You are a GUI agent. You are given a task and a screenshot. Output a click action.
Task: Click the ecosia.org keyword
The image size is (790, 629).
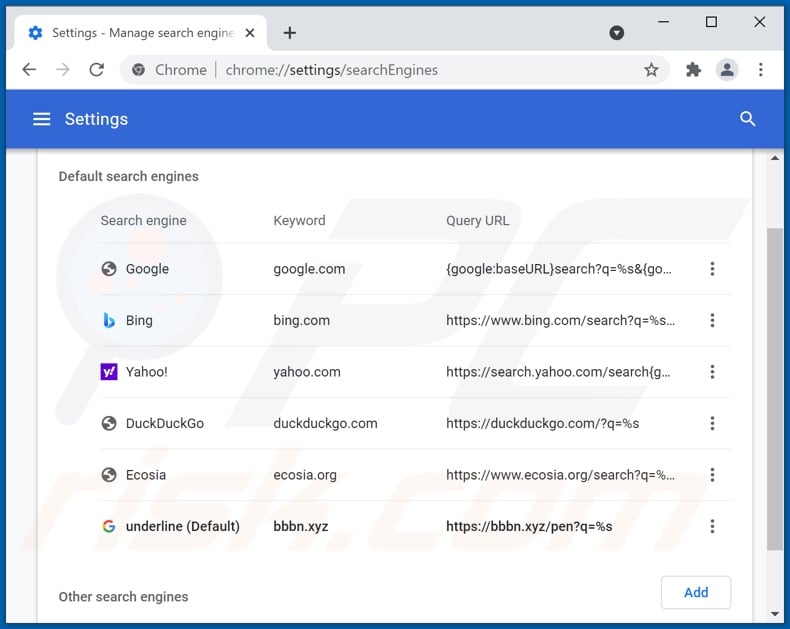click(305, 474)
